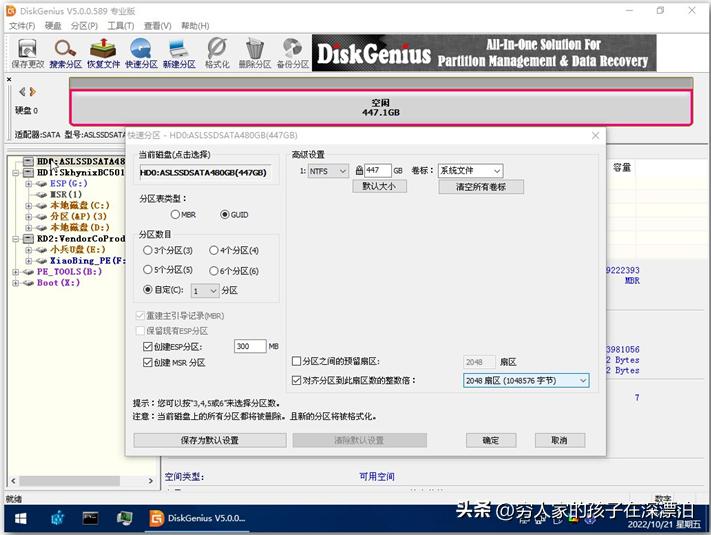Open the NTFS file system dropdown
711x535 pixels.
click(x=329, y=171)
